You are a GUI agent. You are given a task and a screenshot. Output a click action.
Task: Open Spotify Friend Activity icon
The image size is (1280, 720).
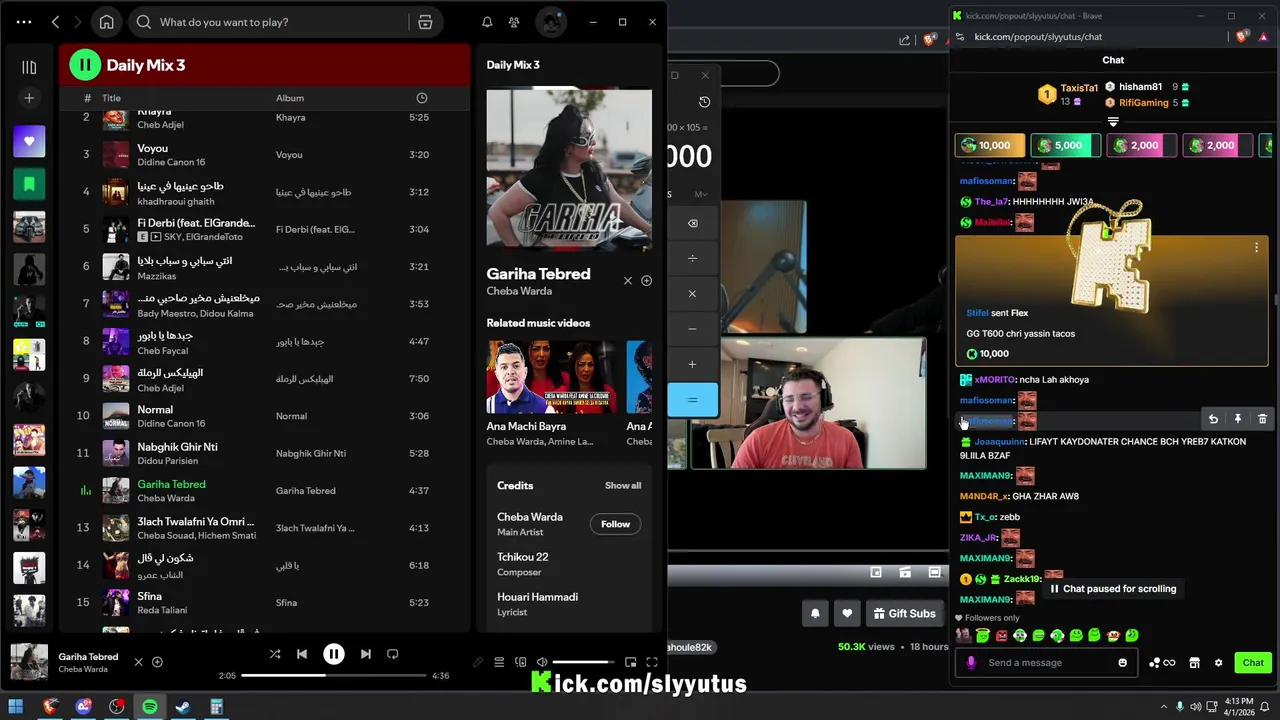[513, 22]
